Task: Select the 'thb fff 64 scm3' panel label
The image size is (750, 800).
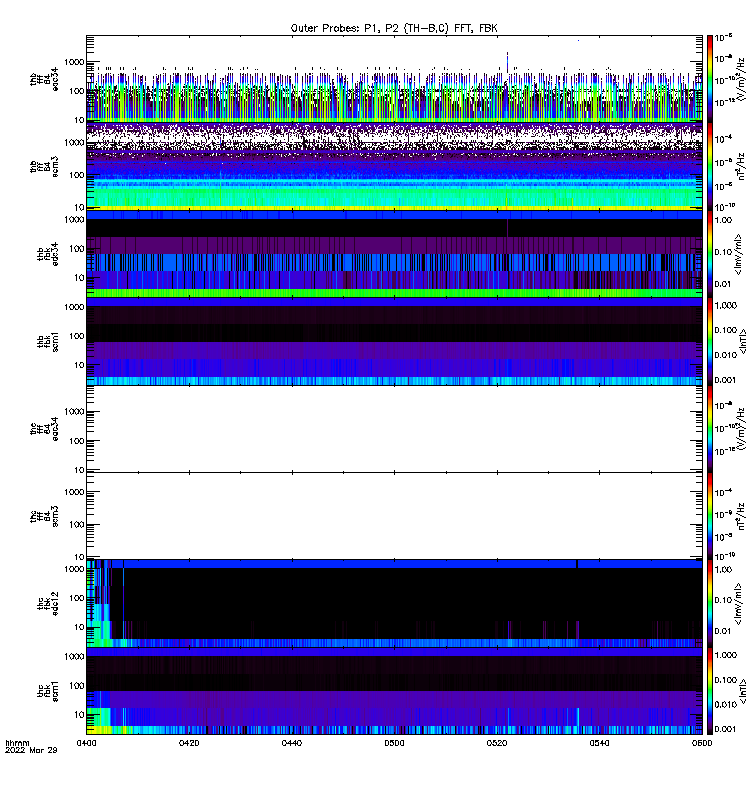Action: 44,166
